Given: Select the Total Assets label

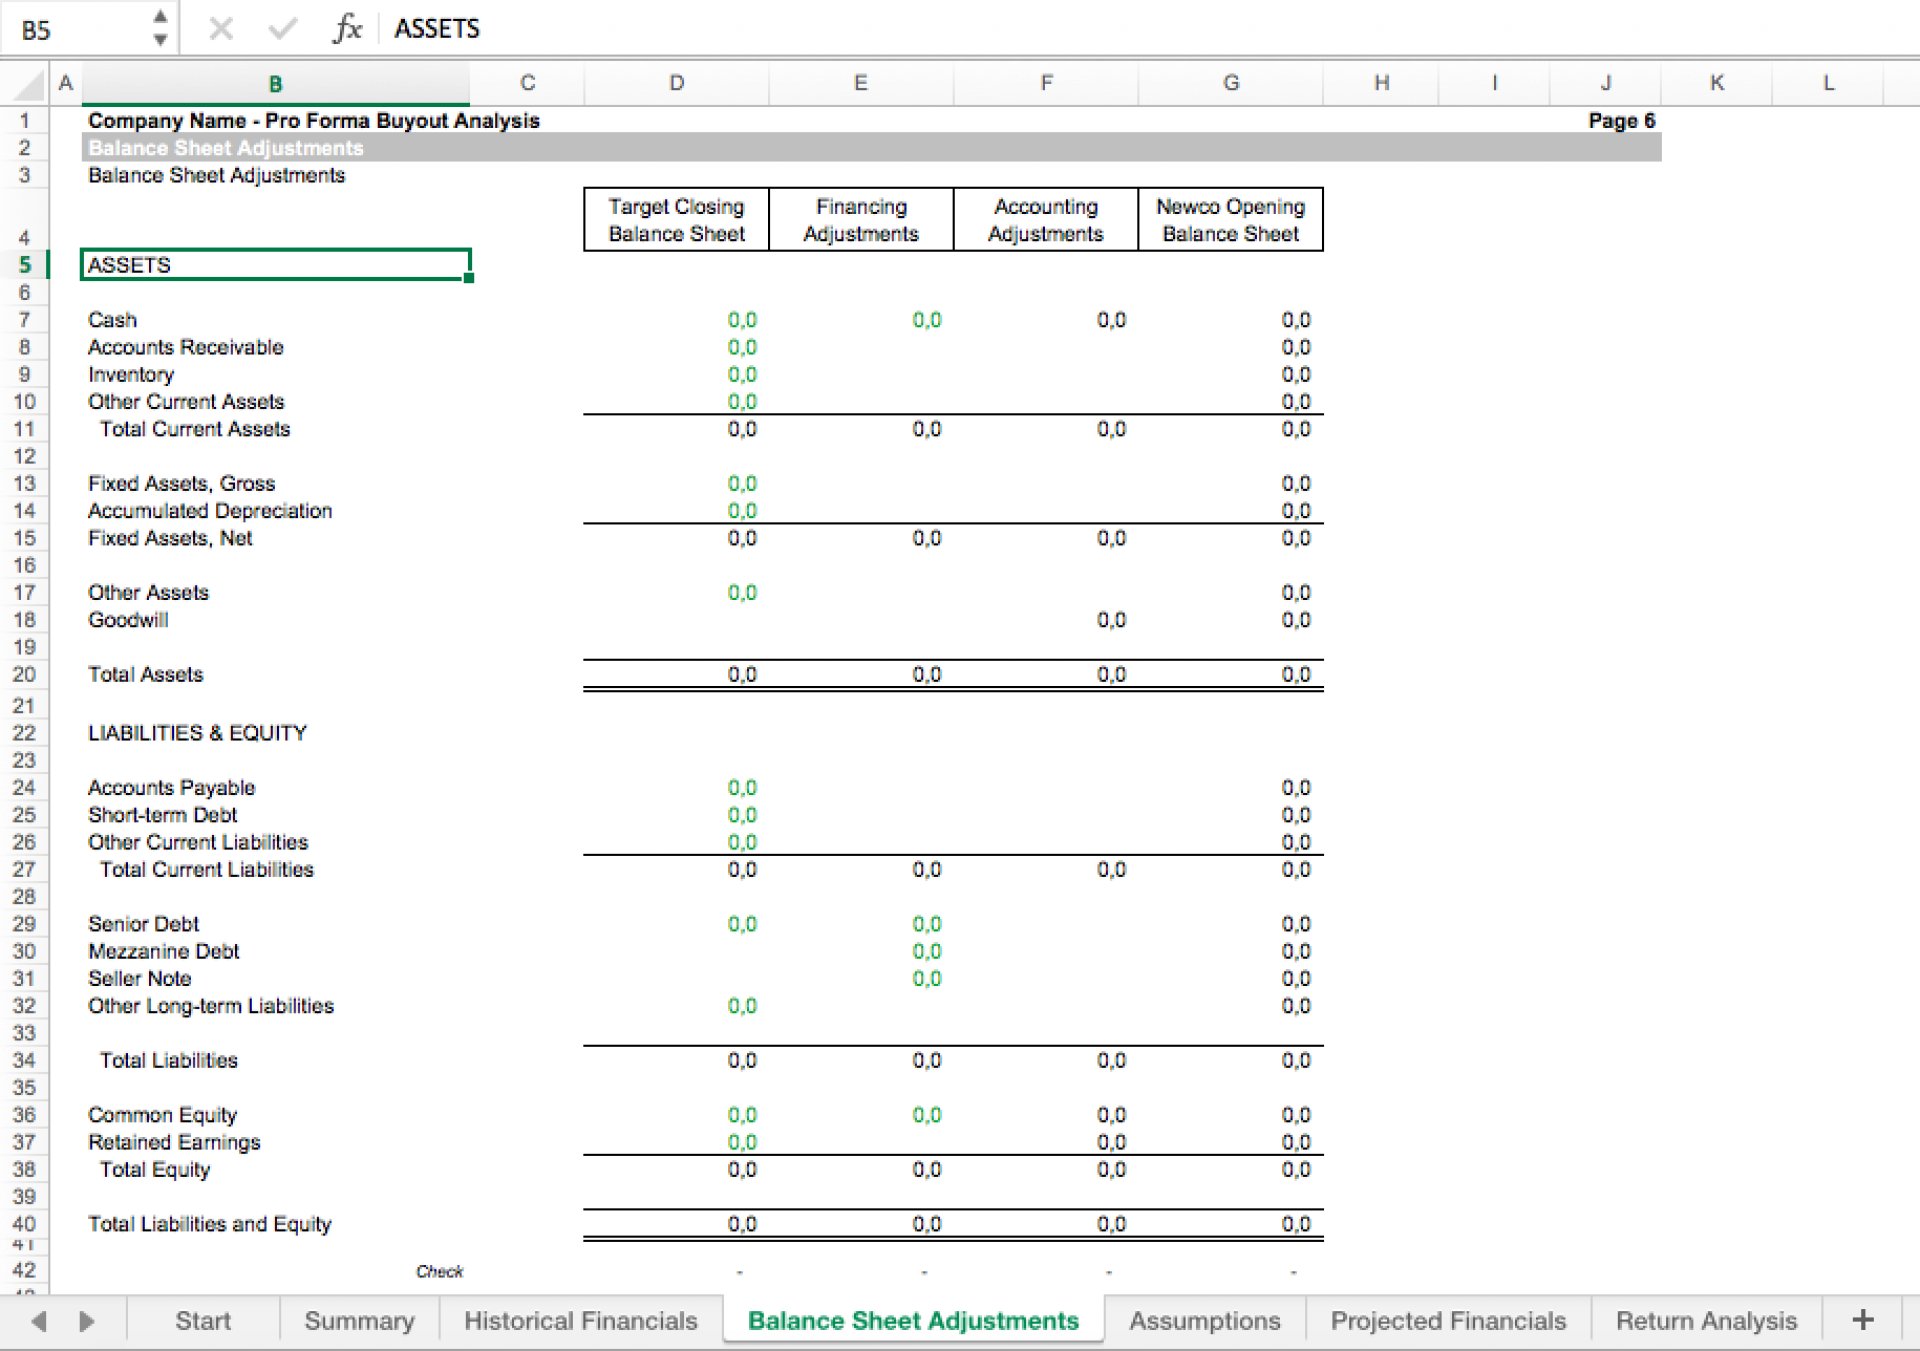Looking at the screenshot, I should [x=145, y=675].
